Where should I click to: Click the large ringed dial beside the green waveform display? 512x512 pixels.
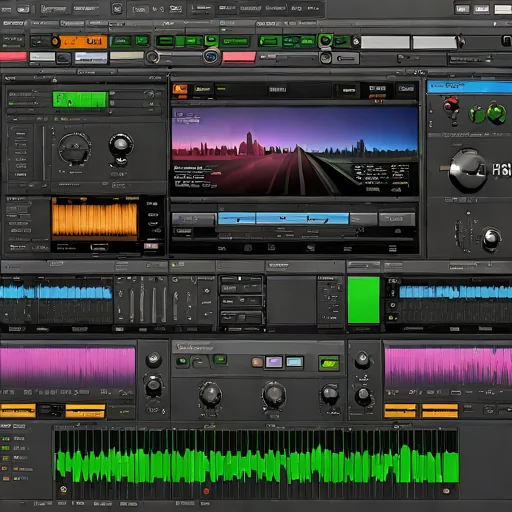pos(75,149)
